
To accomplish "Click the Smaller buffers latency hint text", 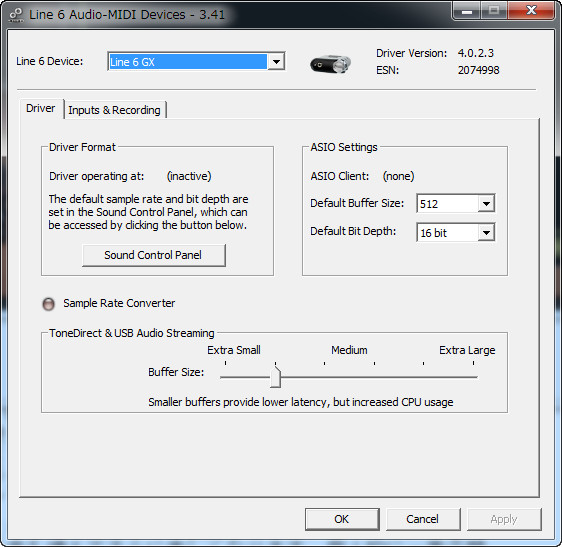I will pos(301,402).
